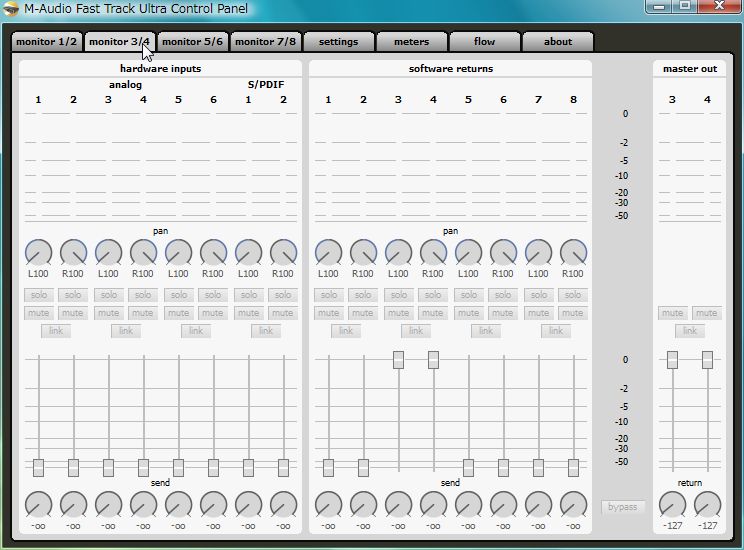Screen dimensions: 744x550
Task: Click send knob of analog input 1
Action: tap(38, 504)
